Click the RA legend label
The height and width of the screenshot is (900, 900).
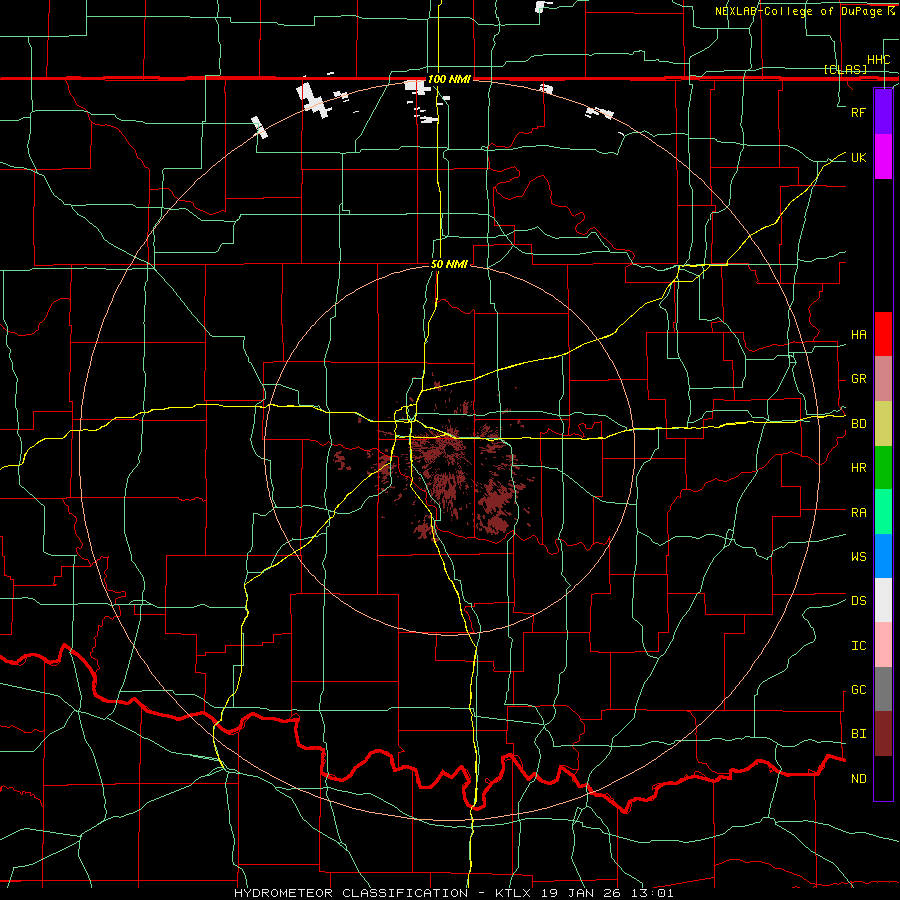point(858,513)
